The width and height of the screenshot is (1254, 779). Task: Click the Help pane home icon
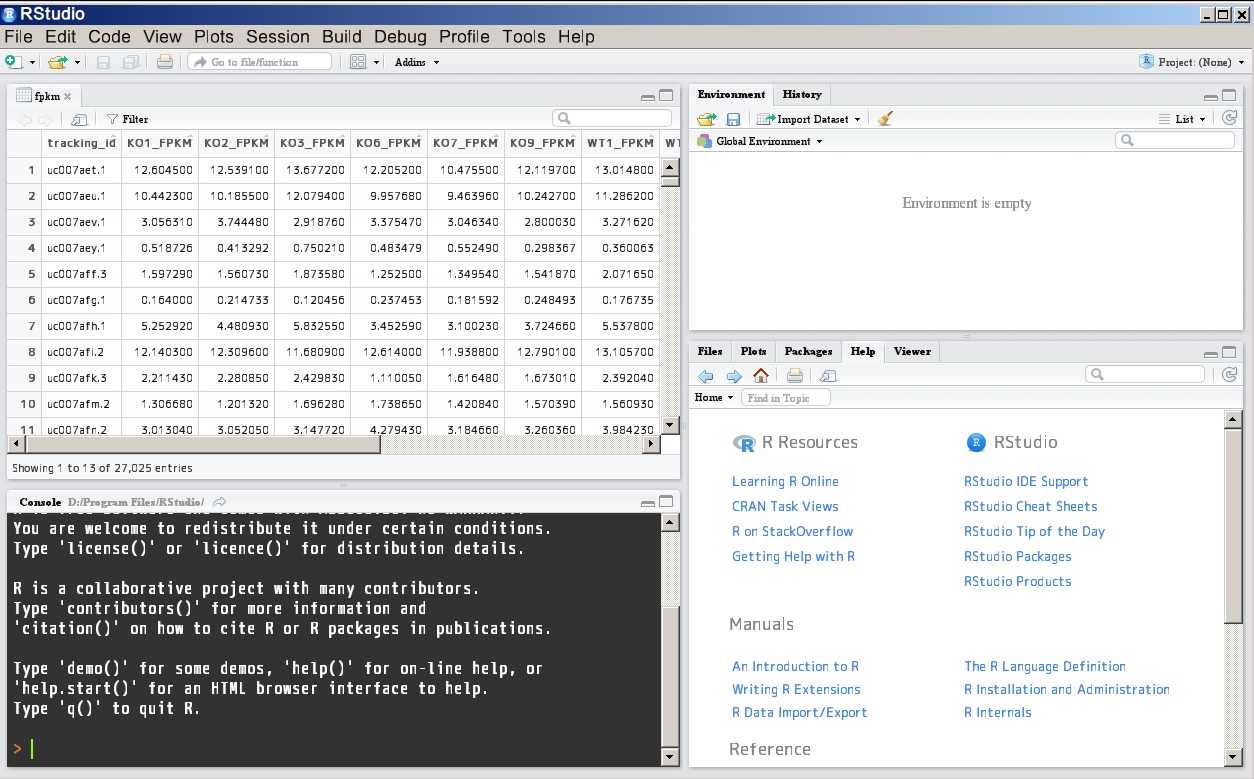pyautogui.click(x=761, y=376)
